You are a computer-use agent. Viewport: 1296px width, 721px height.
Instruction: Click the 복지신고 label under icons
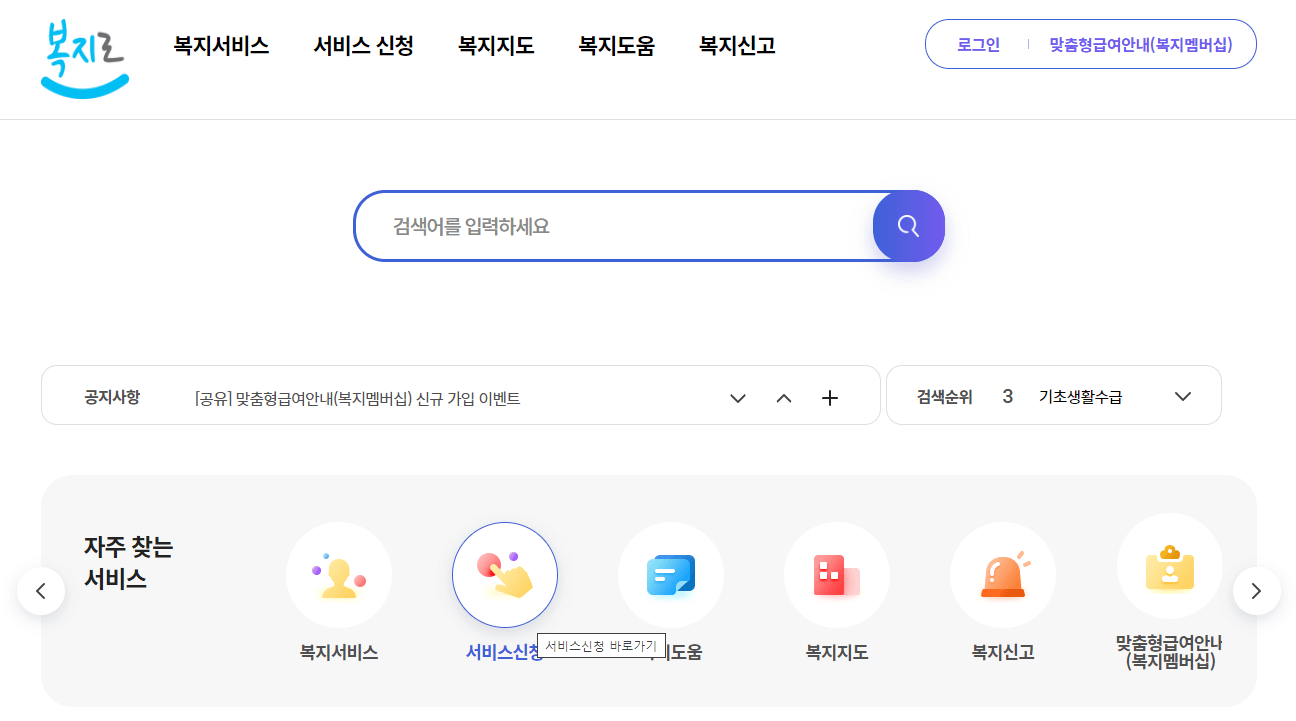point(1003,653)
